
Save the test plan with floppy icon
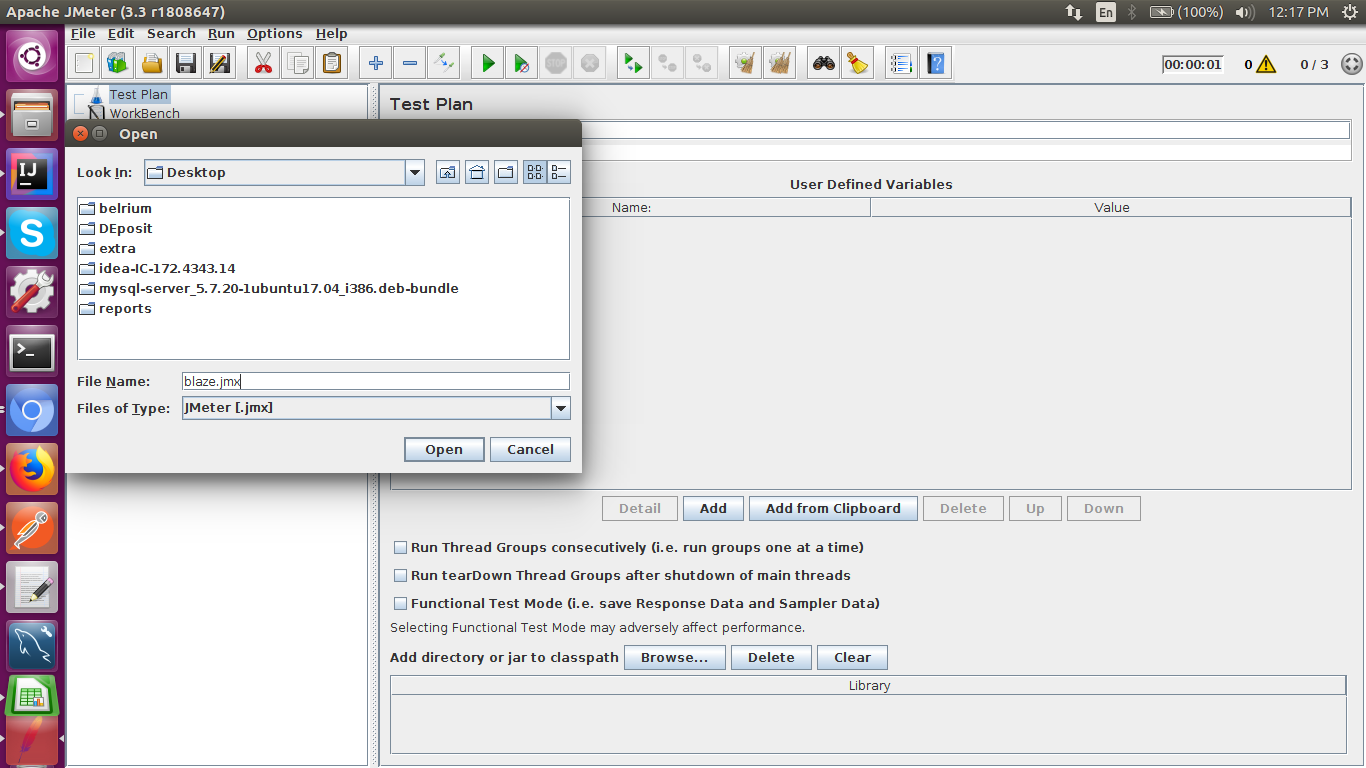click(185, 64)
